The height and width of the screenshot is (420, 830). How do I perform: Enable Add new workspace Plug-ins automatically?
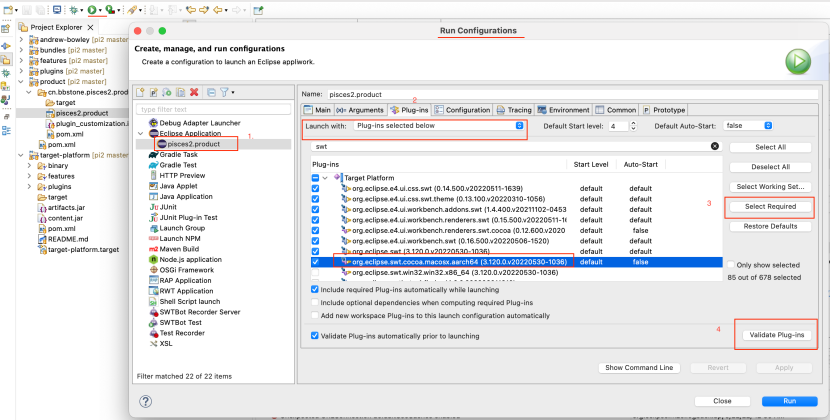point(315,315)
